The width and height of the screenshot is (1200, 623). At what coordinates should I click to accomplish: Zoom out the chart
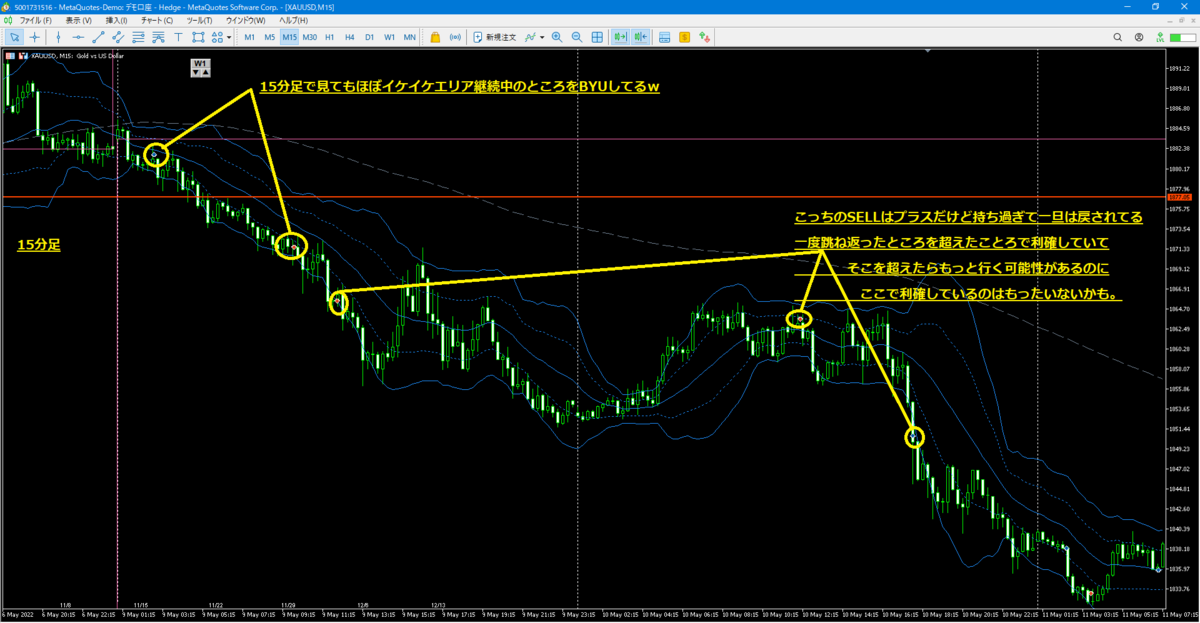577,37
